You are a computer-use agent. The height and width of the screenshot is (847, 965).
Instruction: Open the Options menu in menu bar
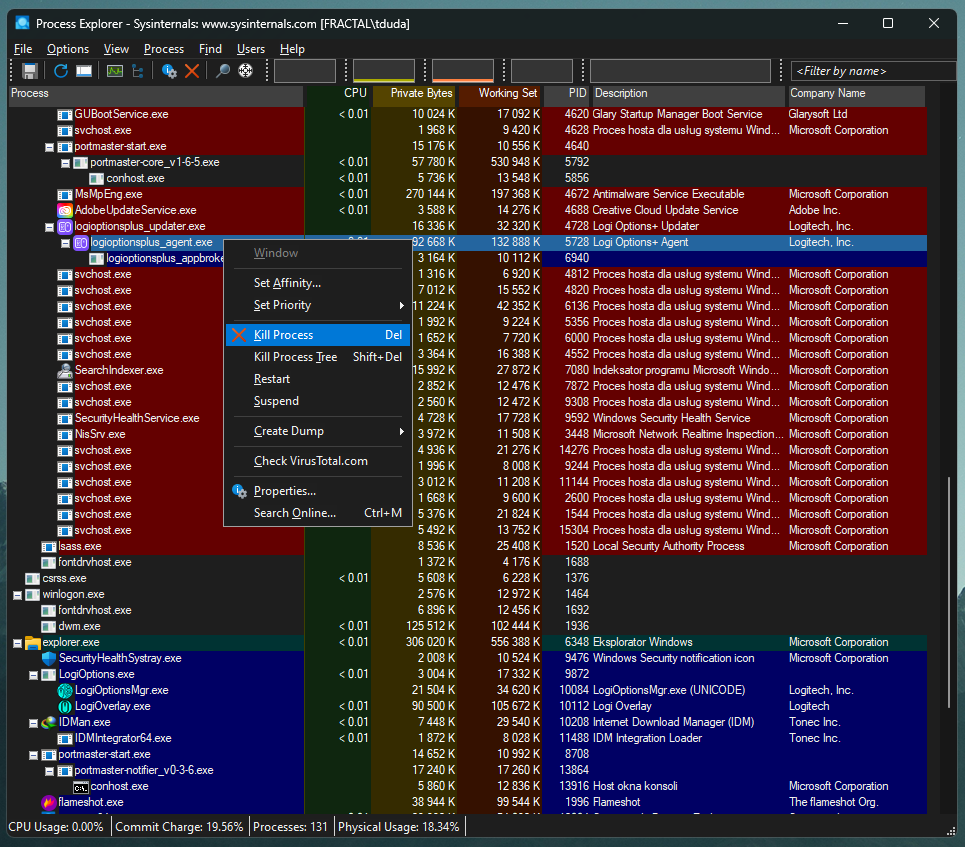[x=68, y=49]
